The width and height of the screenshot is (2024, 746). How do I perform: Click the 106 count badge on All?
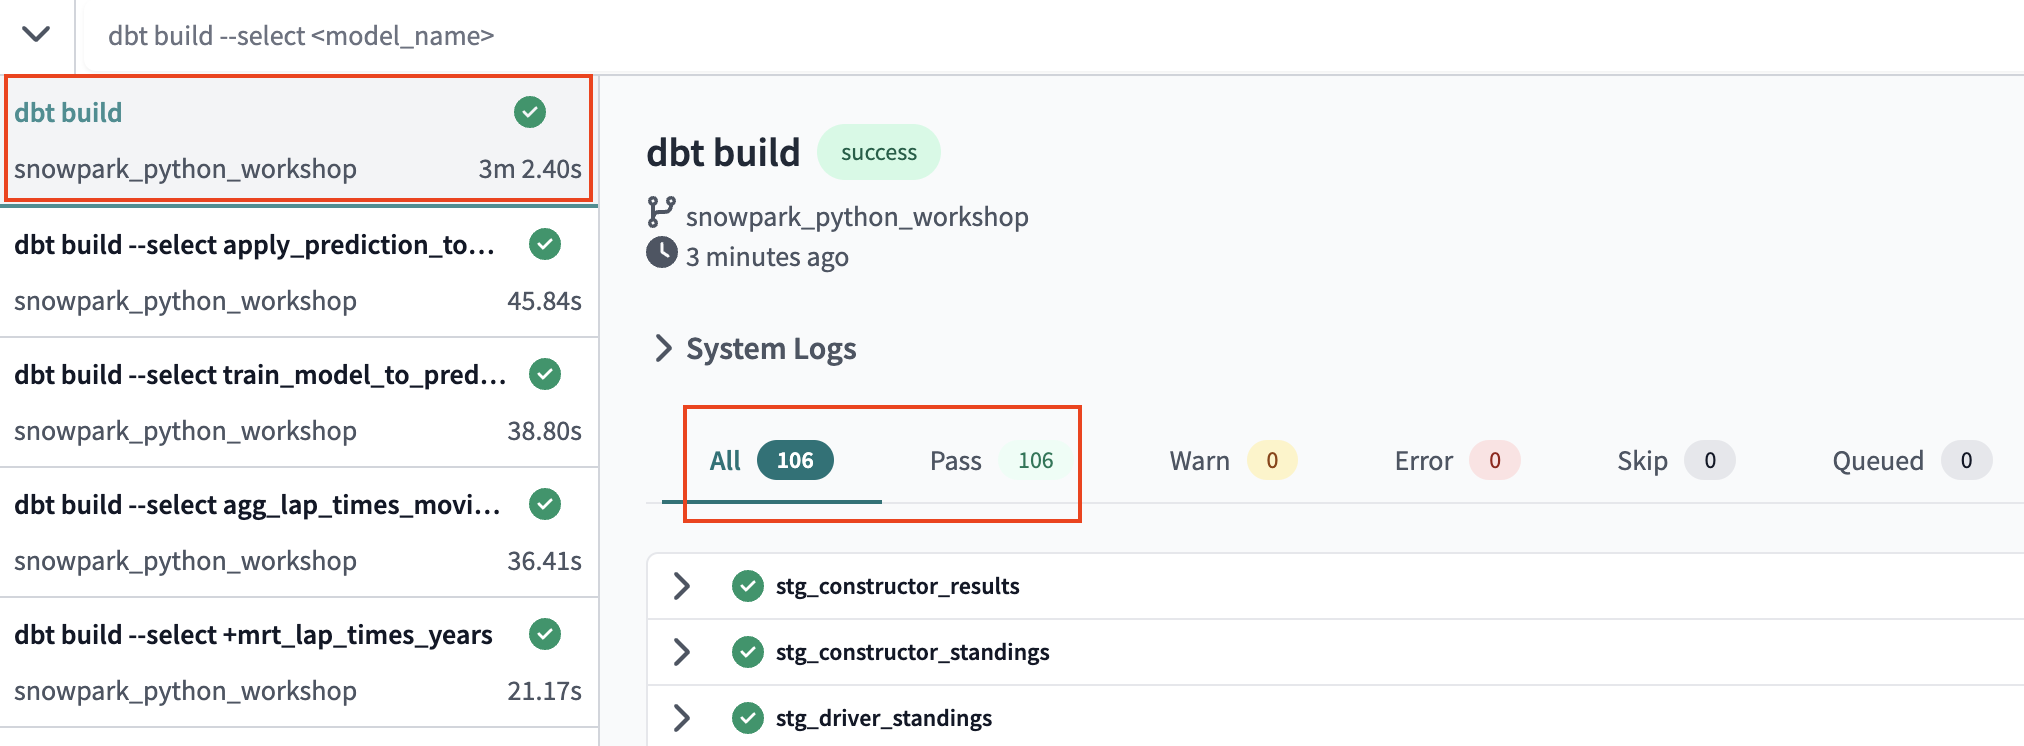pyautogui.click(x=795, y=460)
